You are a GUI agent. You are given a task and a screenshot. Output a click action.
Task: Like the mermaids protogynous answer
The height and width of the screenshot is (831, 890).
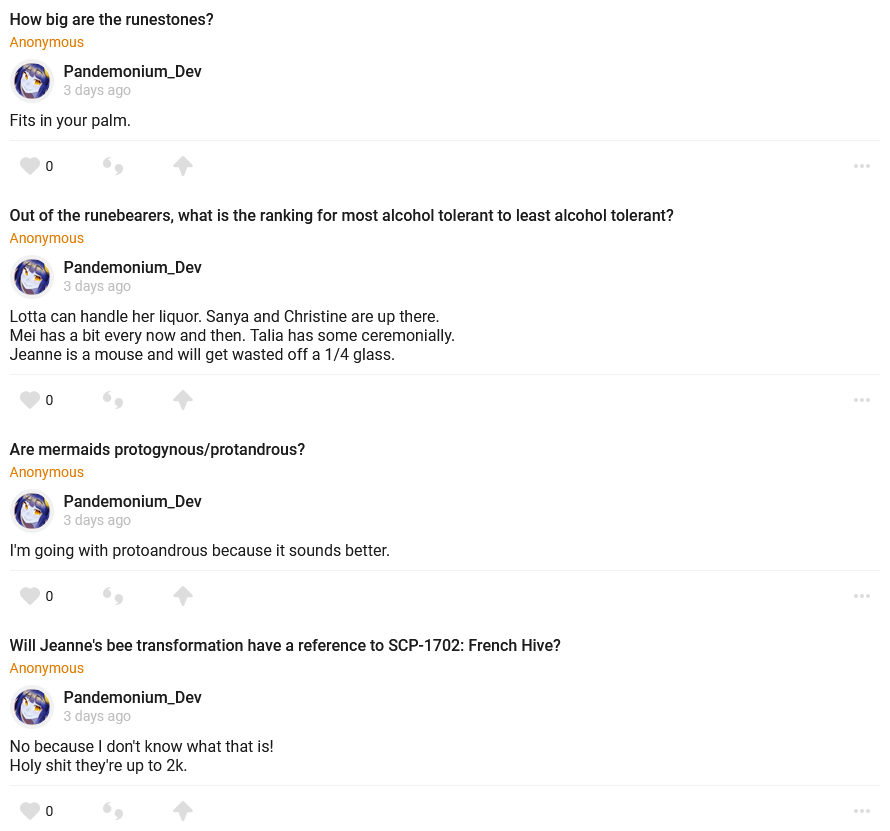pos(30,596)
